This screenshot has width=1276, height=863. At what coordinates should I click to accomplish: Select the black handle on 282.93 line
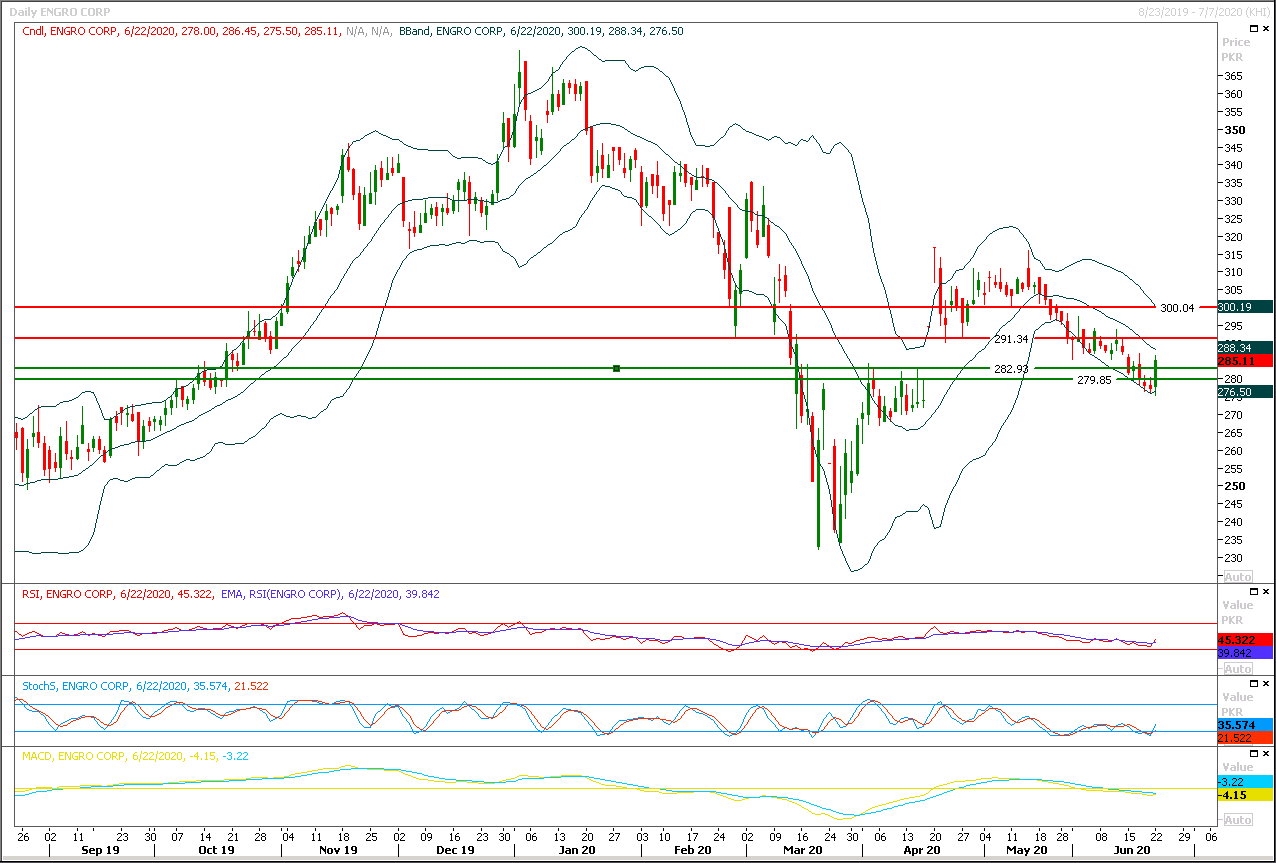click(616, 369)
